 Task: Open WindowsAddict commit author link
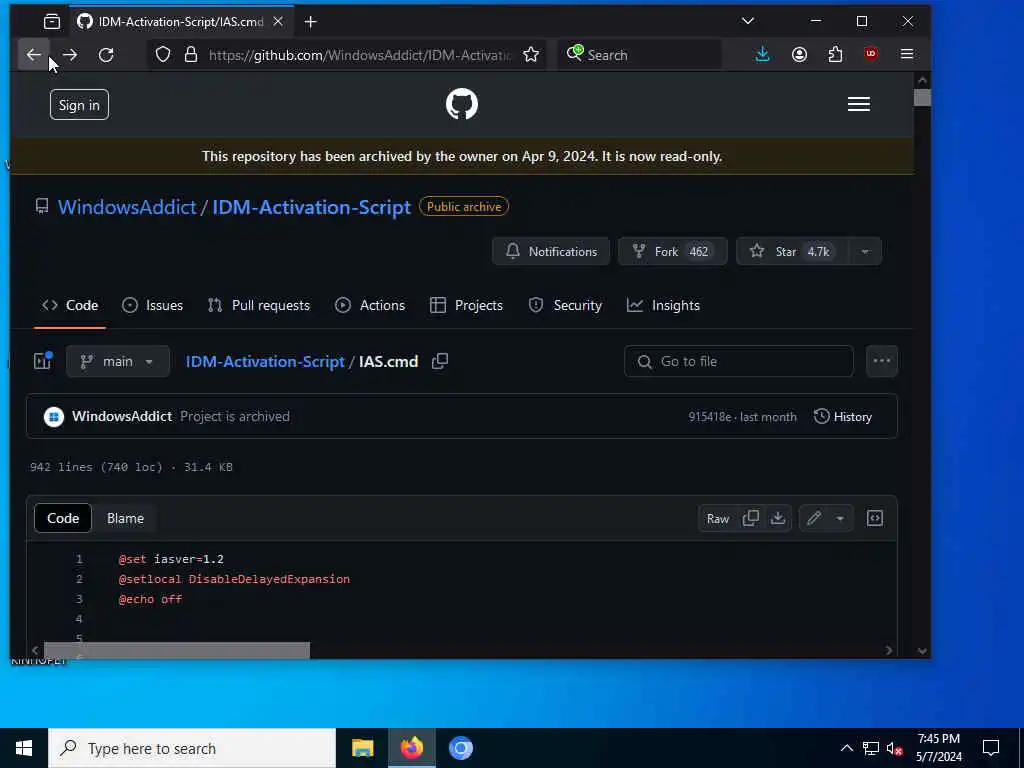(121, 417)
